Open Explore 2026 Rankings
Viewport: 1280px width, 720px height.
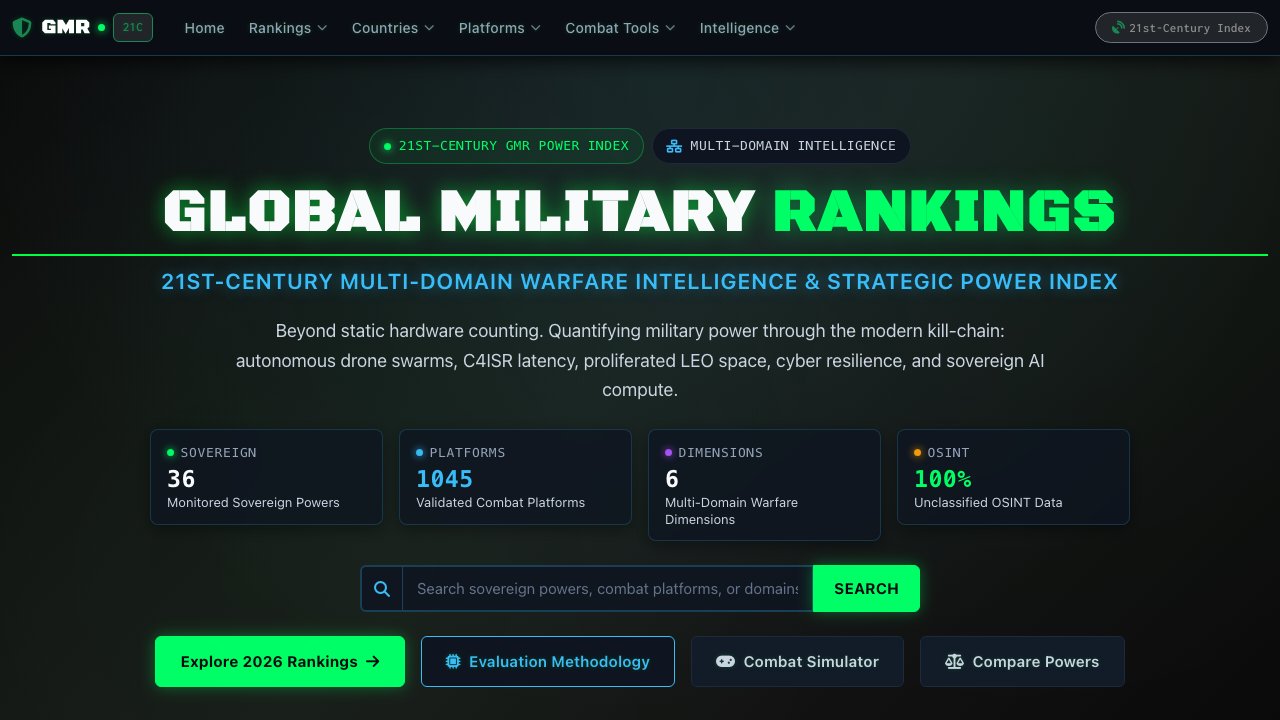(280, 661)
